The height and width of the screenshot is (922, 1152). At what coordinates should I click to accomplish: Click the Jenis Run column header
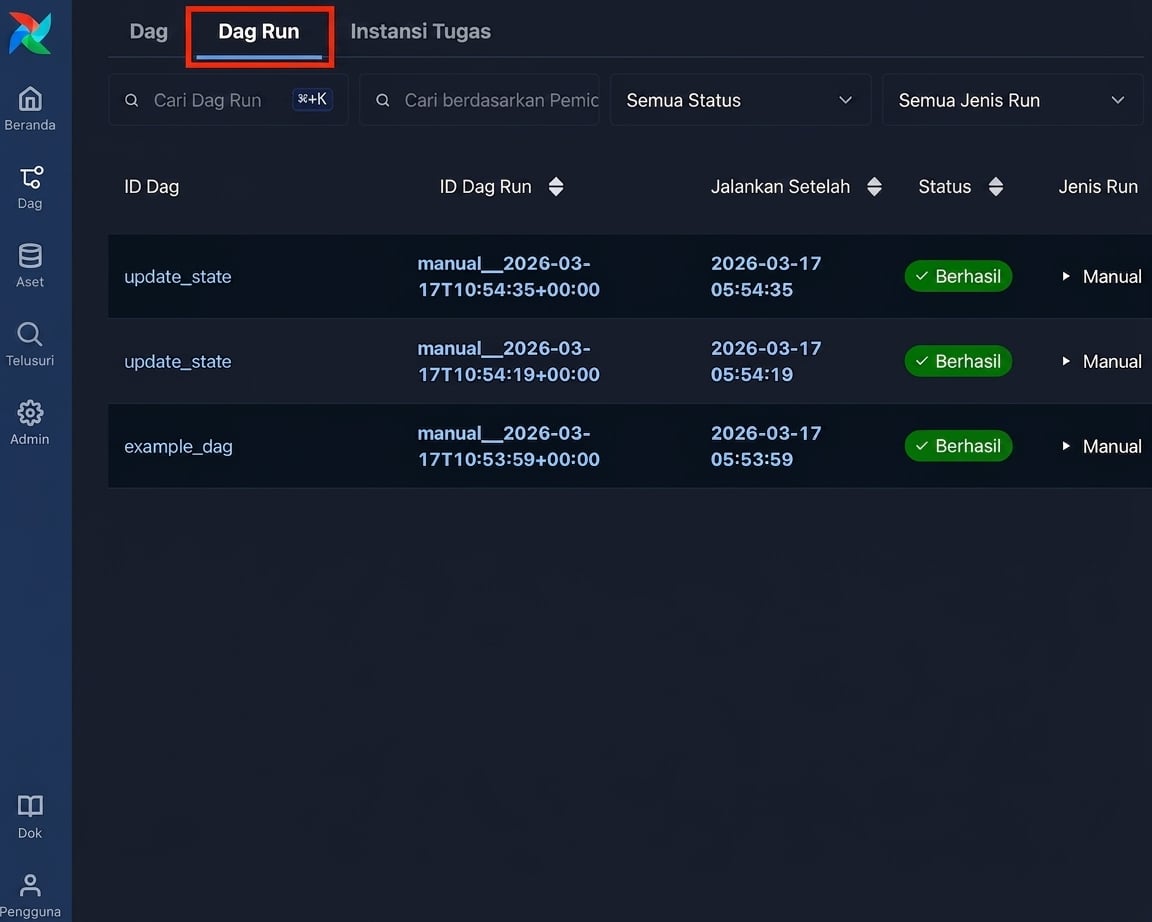click(x=1098, y=187)
